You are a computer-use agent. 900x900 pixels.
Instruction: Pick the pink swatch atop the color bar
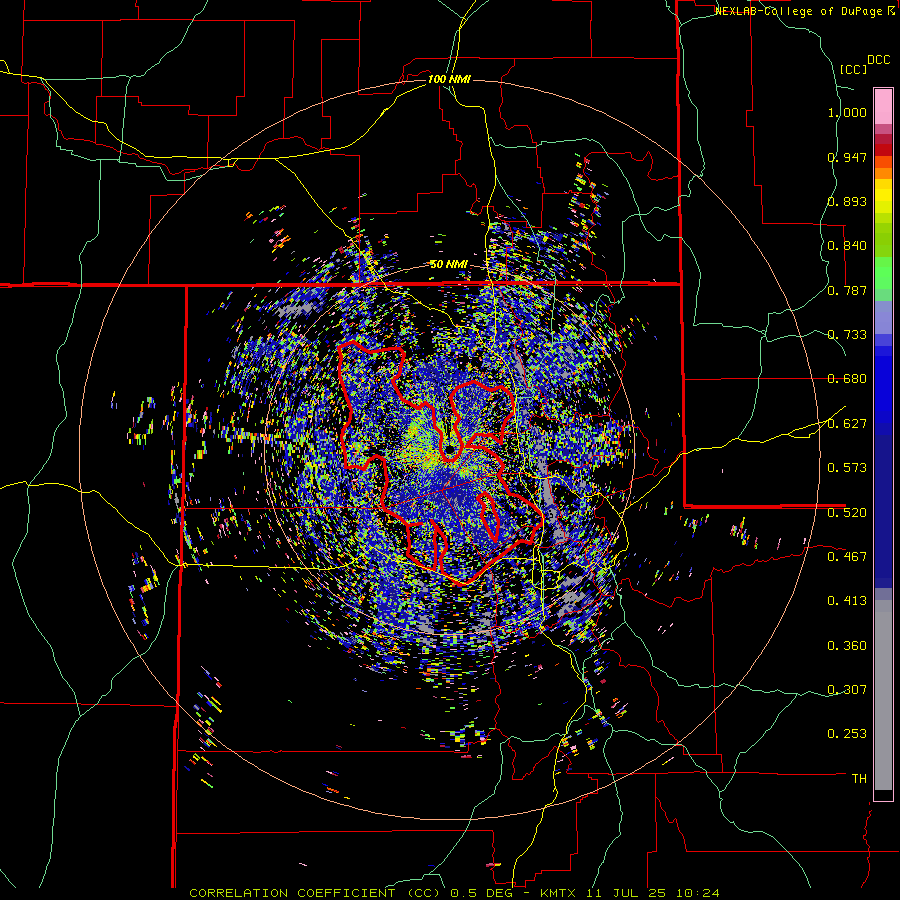pos(883,106)
